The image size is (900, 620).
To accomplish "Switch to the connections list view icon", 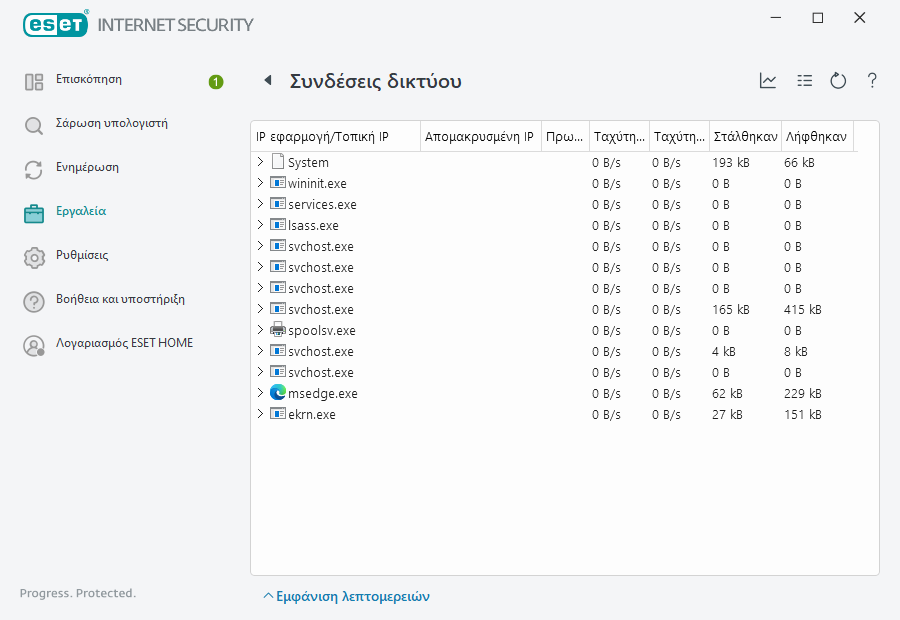I will click(805, 81).
